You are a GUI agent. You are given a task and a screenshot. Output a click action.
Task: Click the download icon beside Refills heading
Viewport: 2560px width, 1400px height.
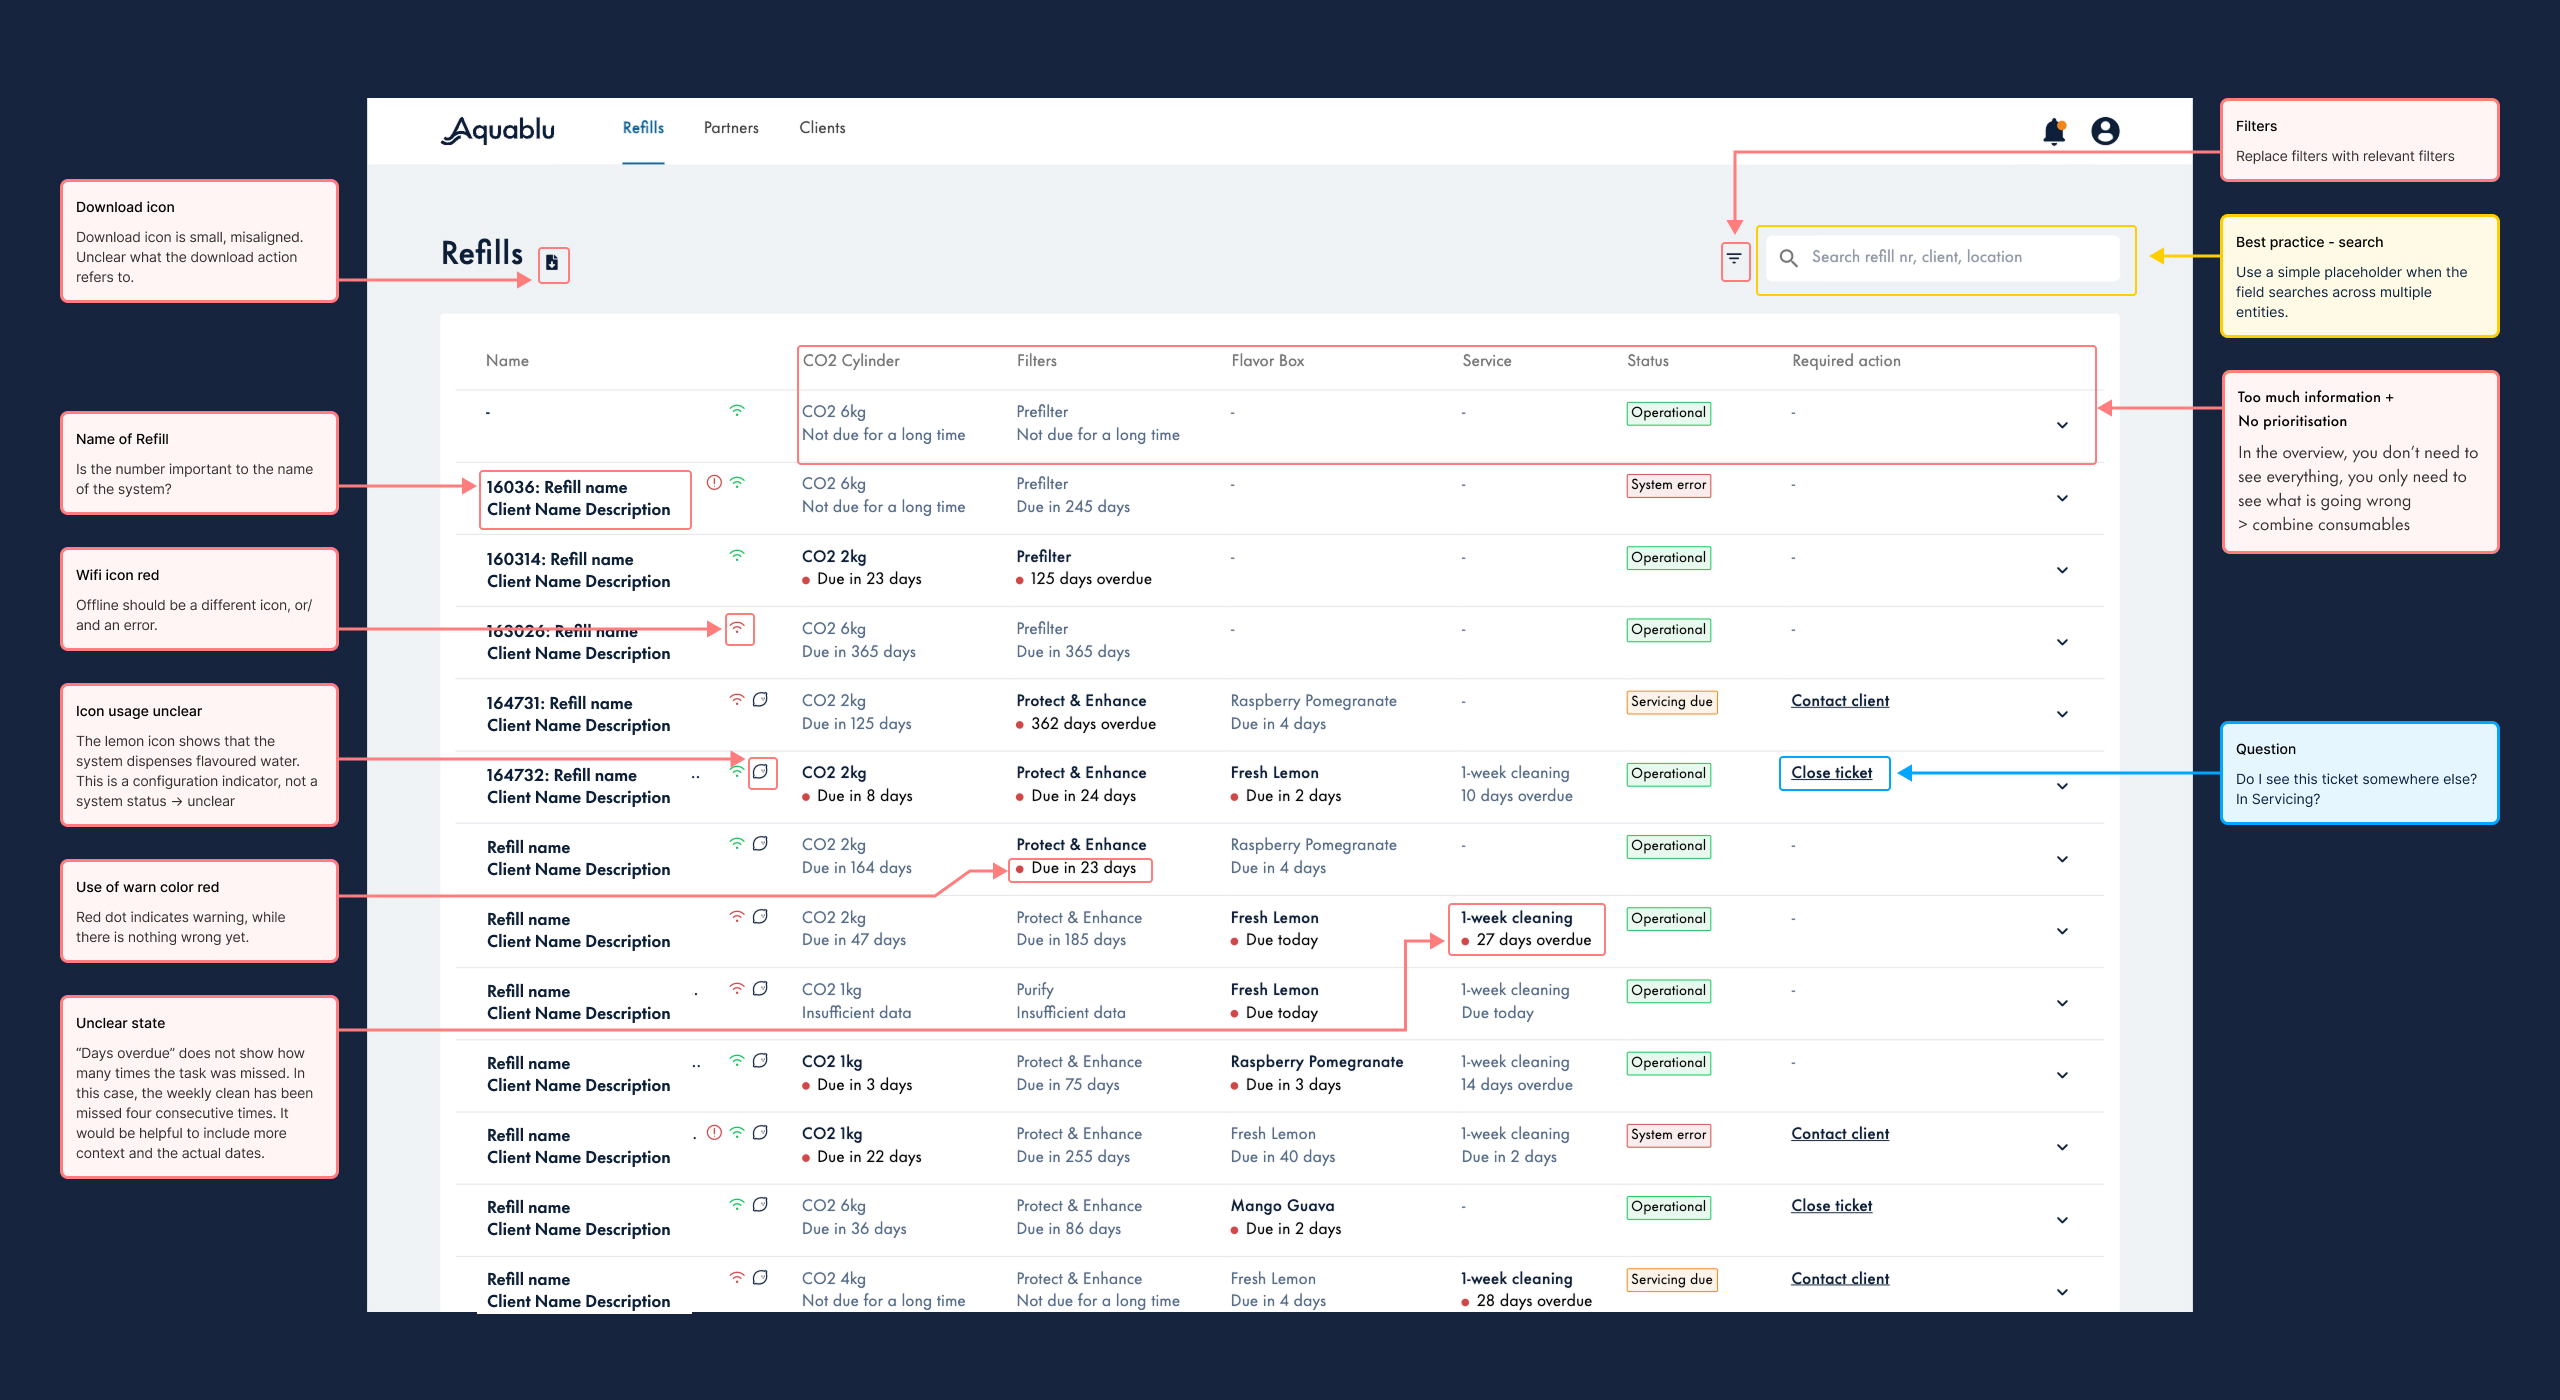pyautogui.click(x=552, y=263)
